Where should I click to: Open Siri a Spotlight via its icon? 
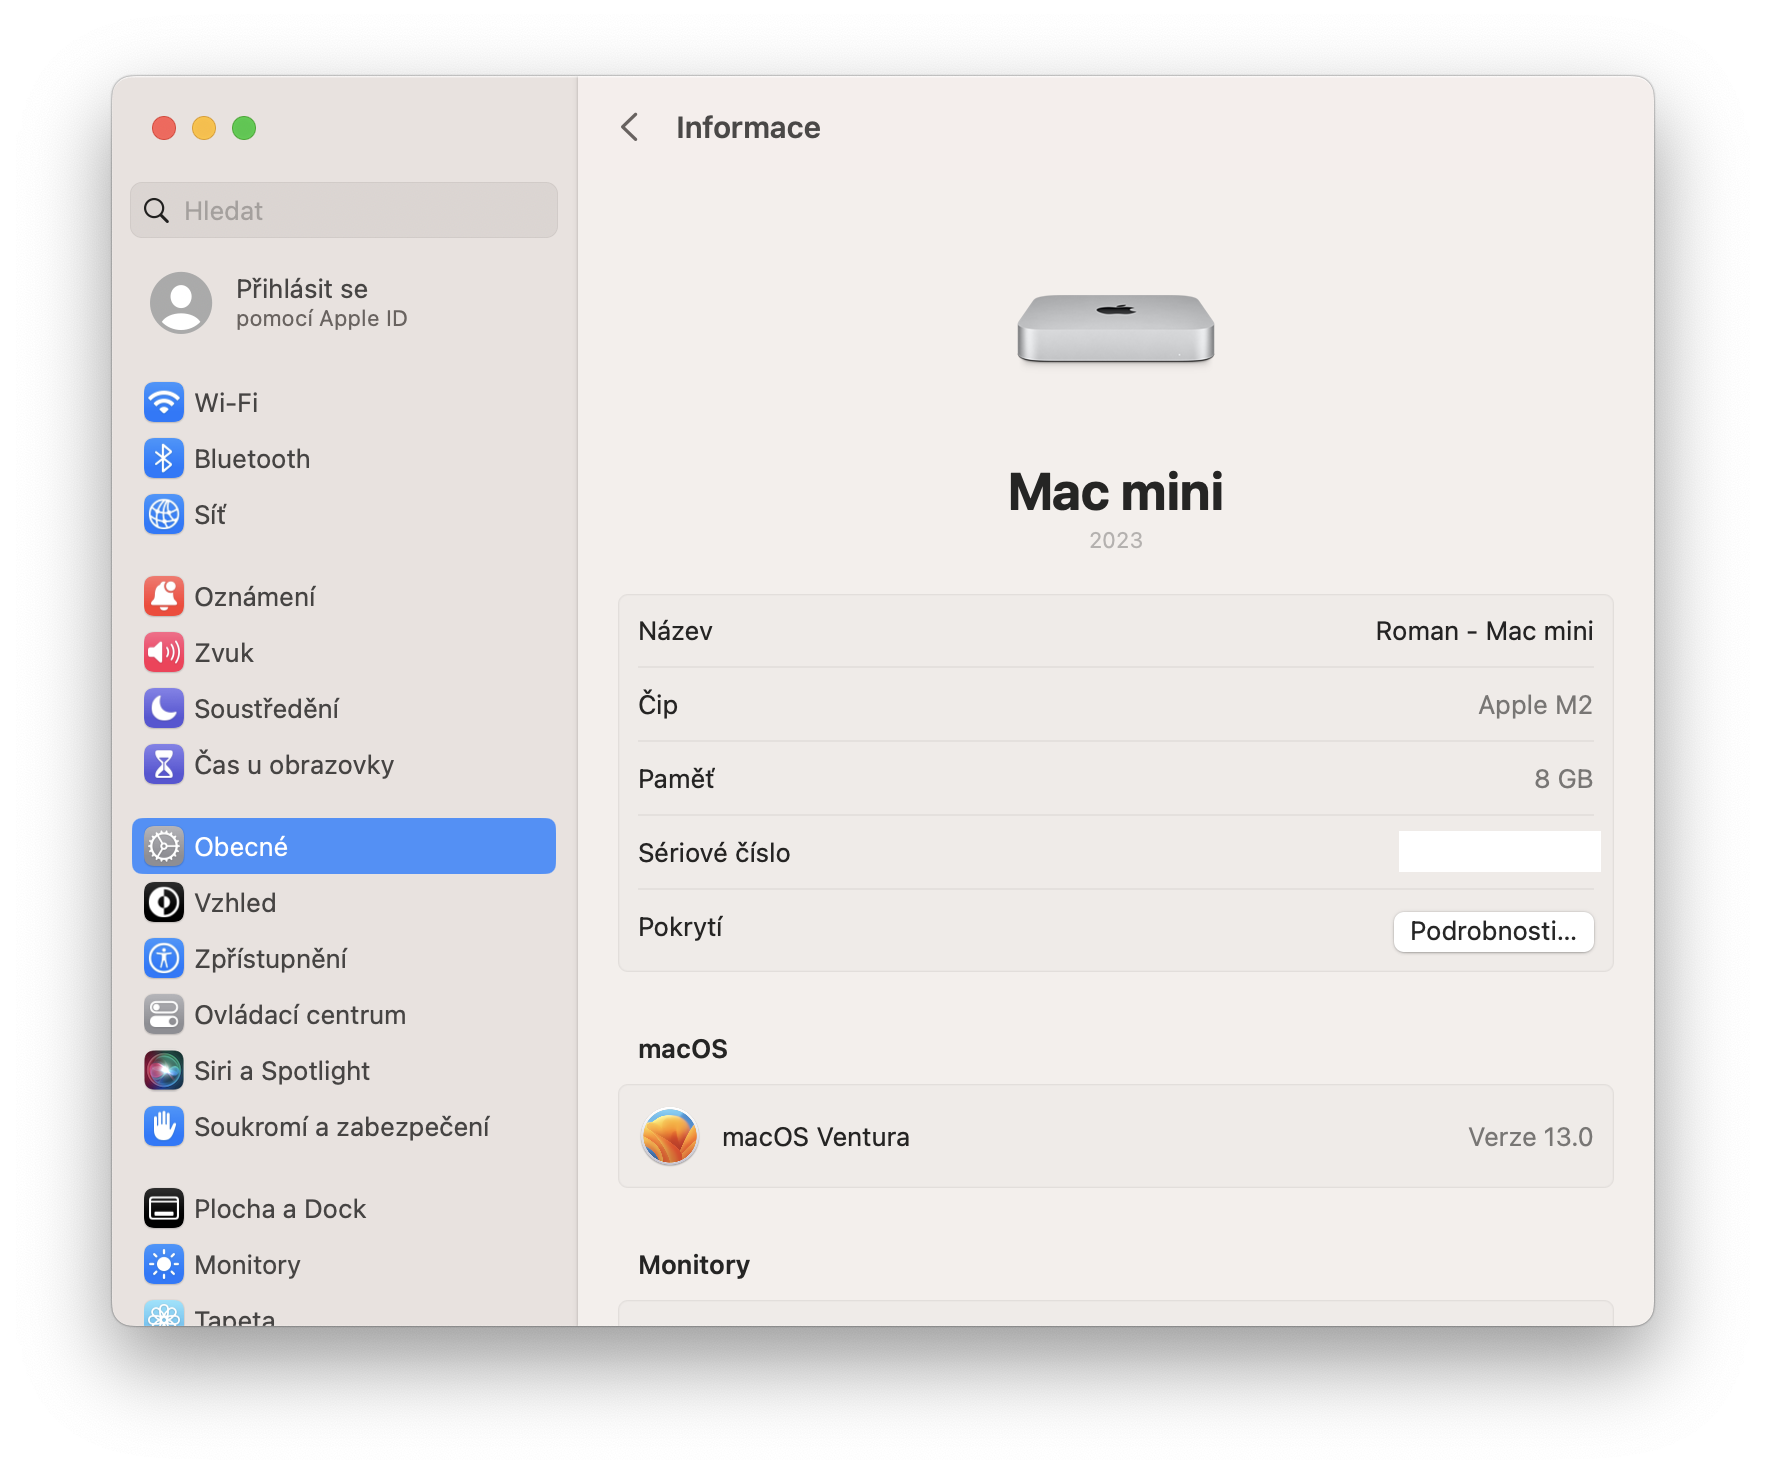click(165, 1070)
